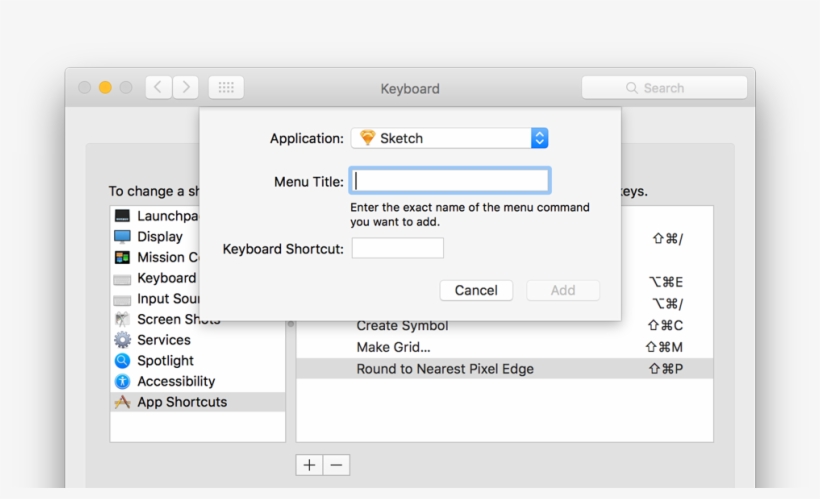Click the search magnifier icon
Viewport: 820px width, 499px height.
[x=632, y=88]
